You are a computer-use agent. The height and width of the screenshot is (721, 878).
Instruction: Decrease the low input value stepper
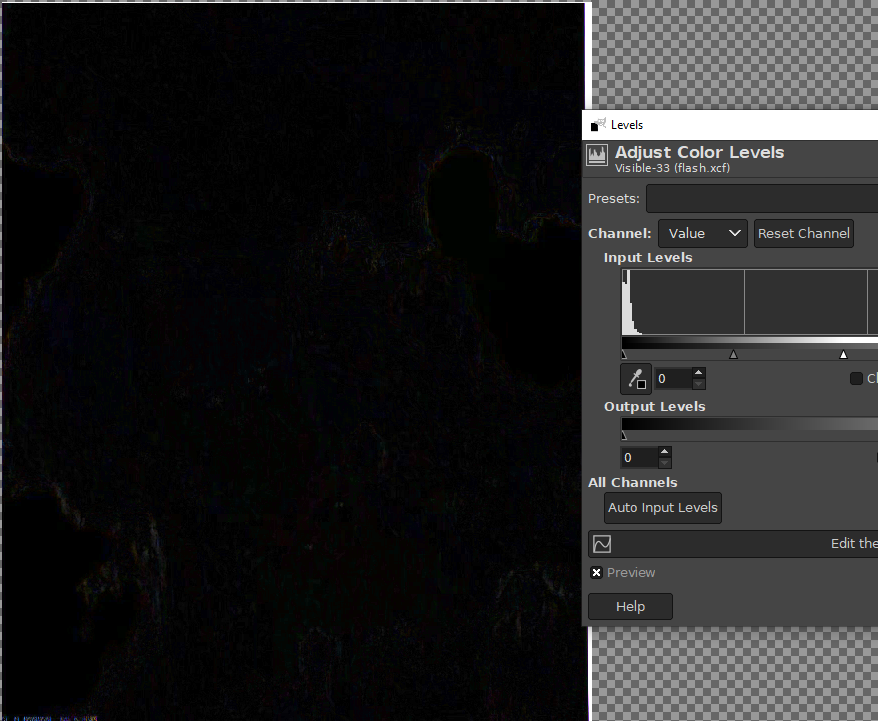(698, 384)
